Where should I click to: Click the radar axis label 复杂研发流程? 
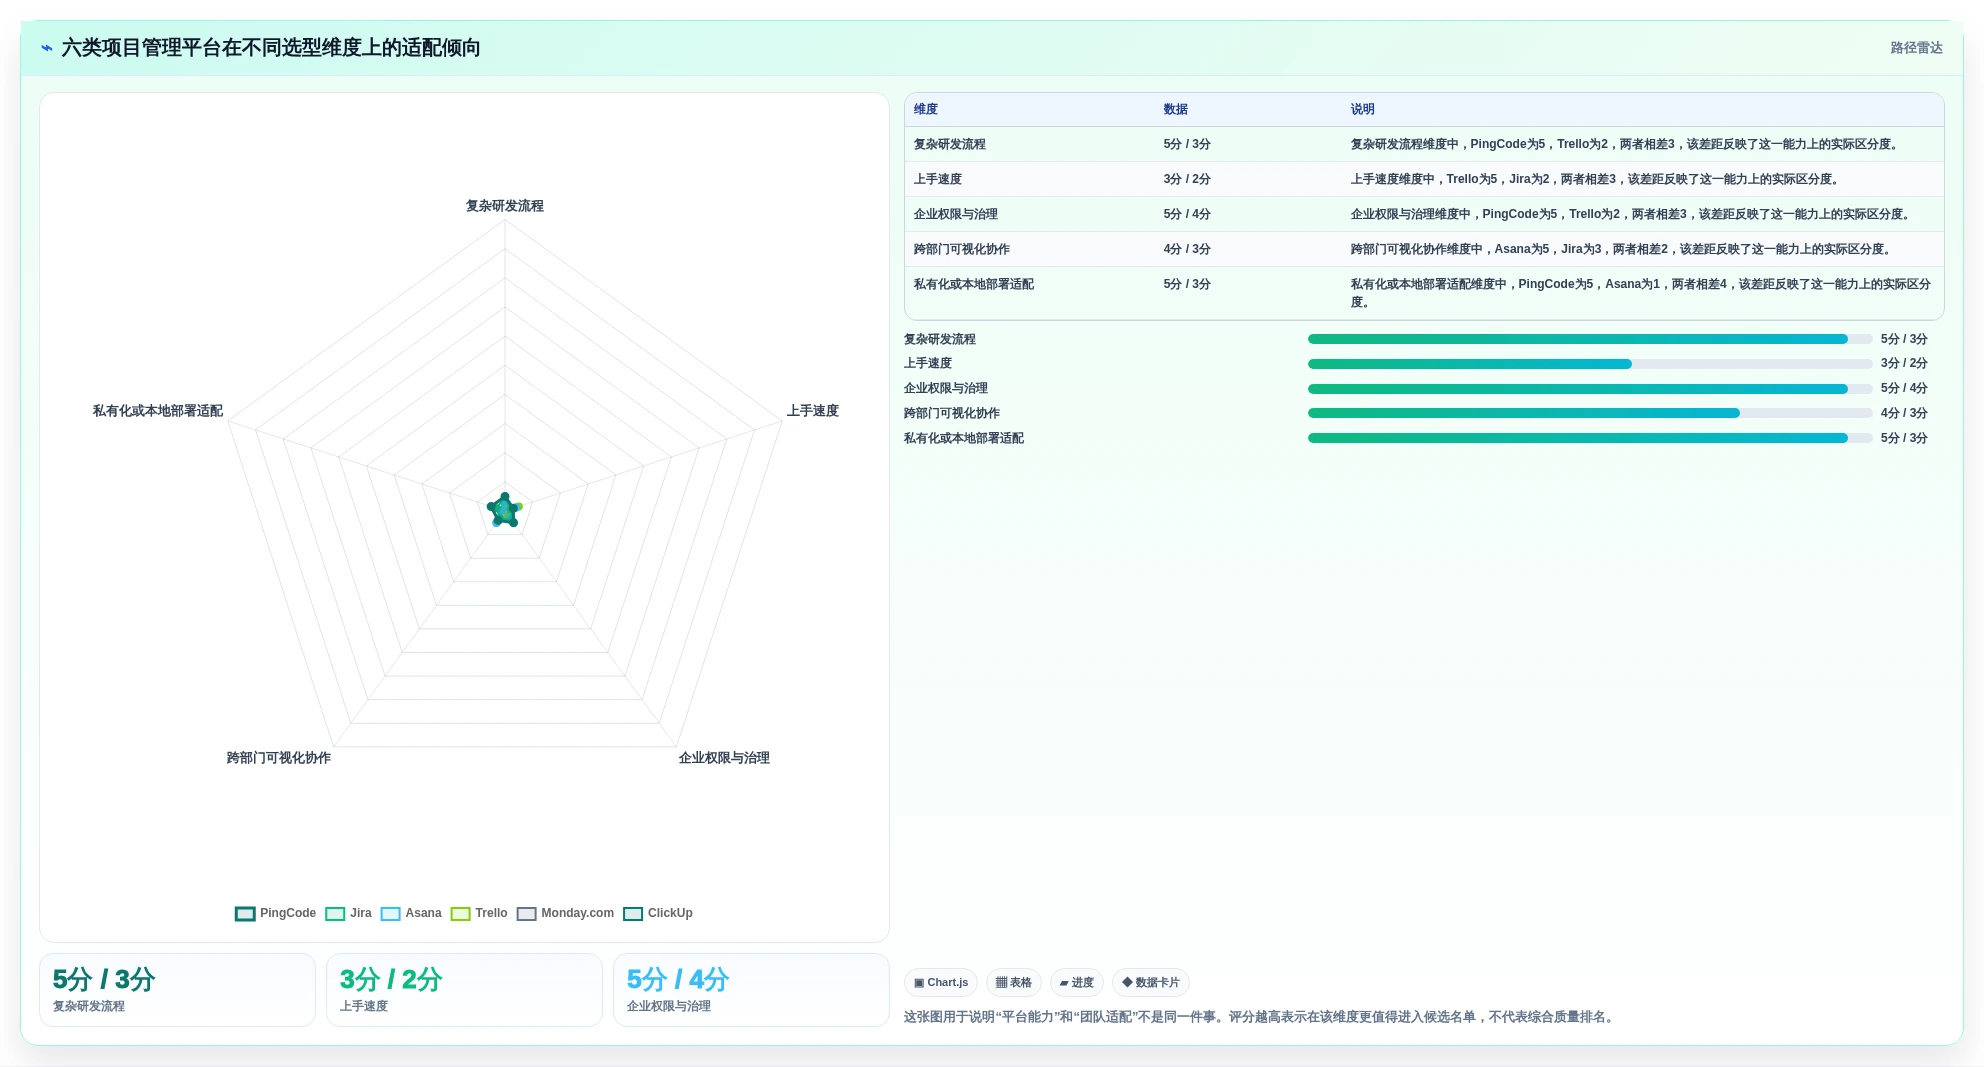505,206
